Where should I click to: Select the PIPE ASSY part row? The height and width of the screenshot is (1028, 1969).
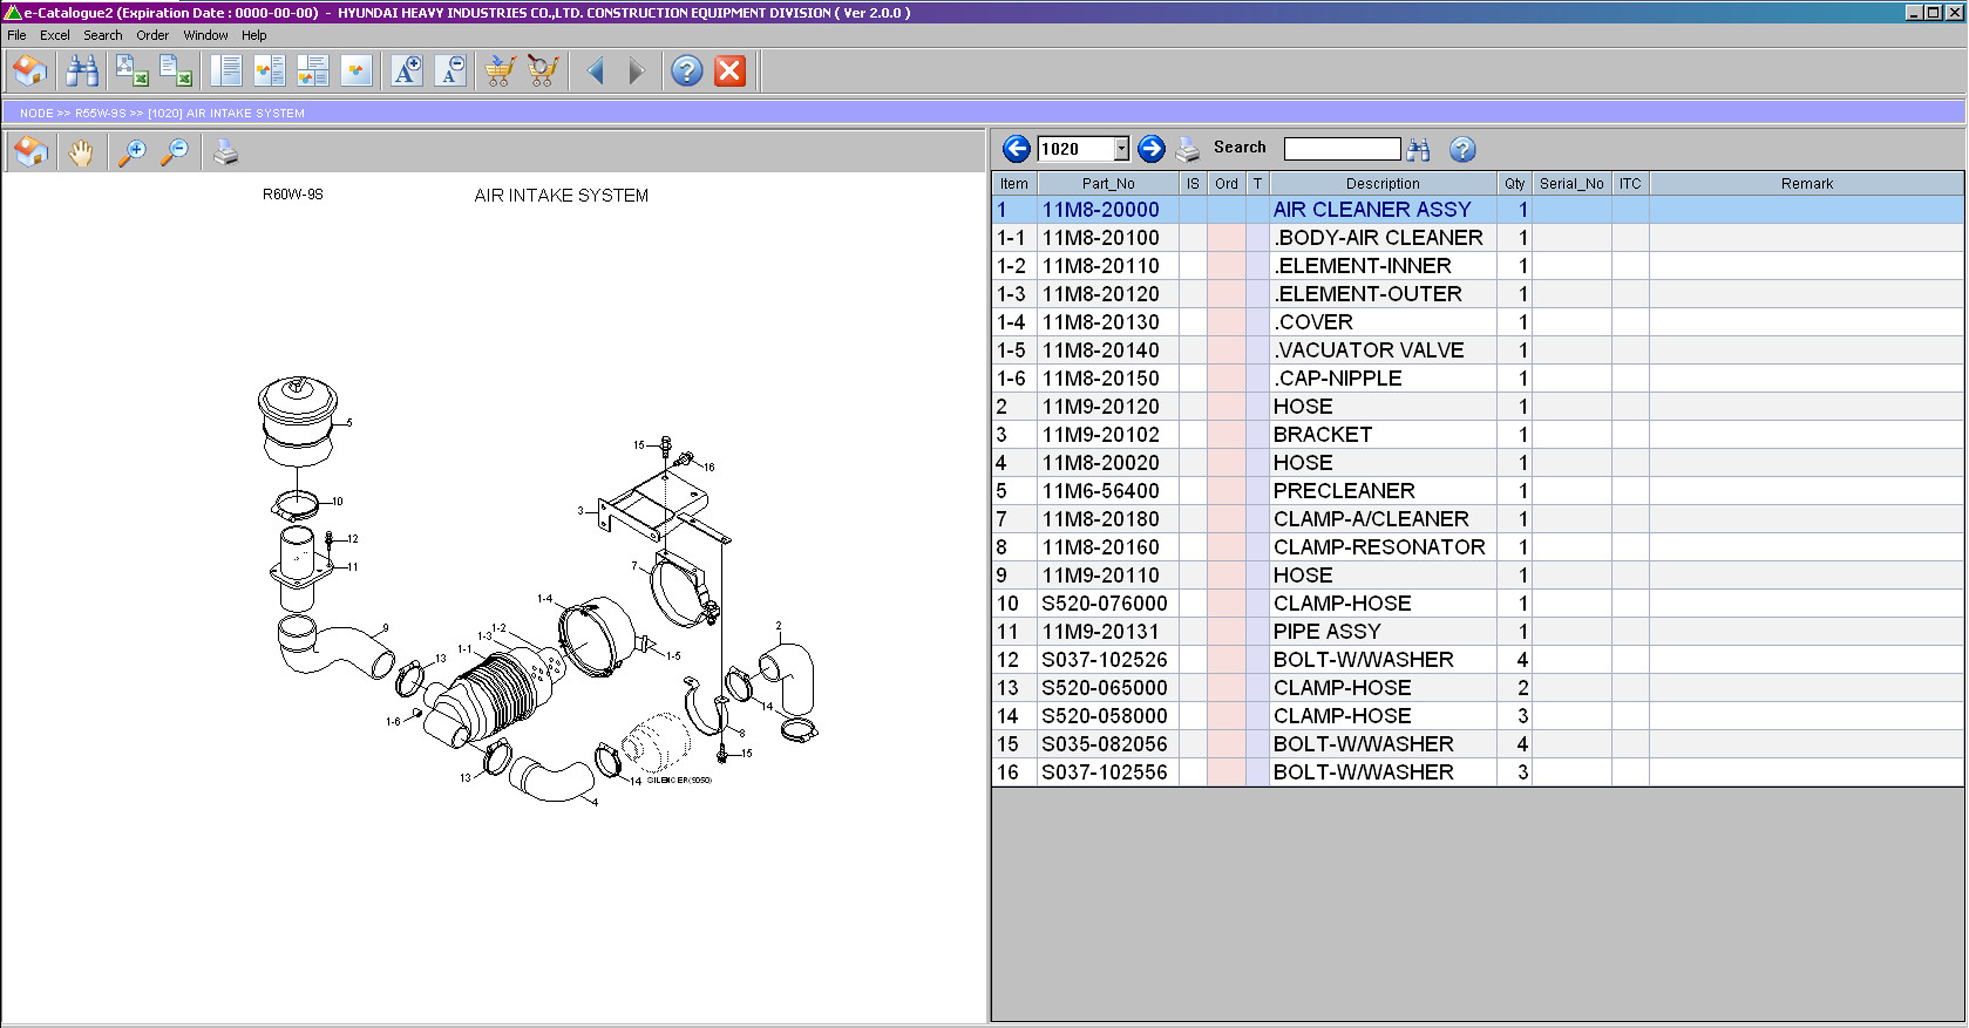pos(1326,632)
